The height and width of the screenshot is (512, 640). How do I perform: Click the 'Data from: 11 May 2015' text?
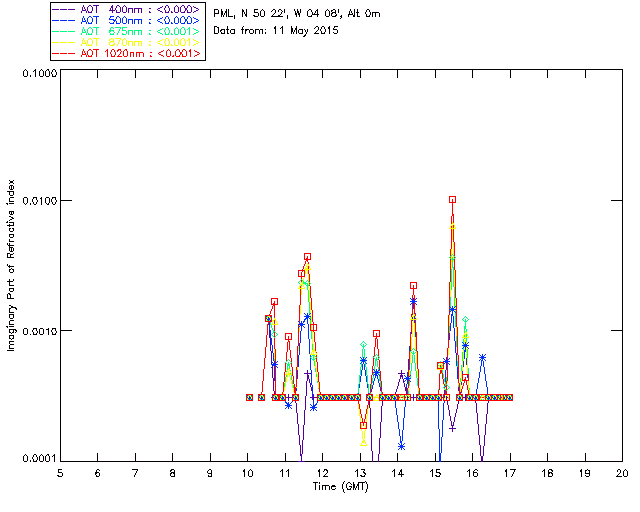click(x=276, y=31)
